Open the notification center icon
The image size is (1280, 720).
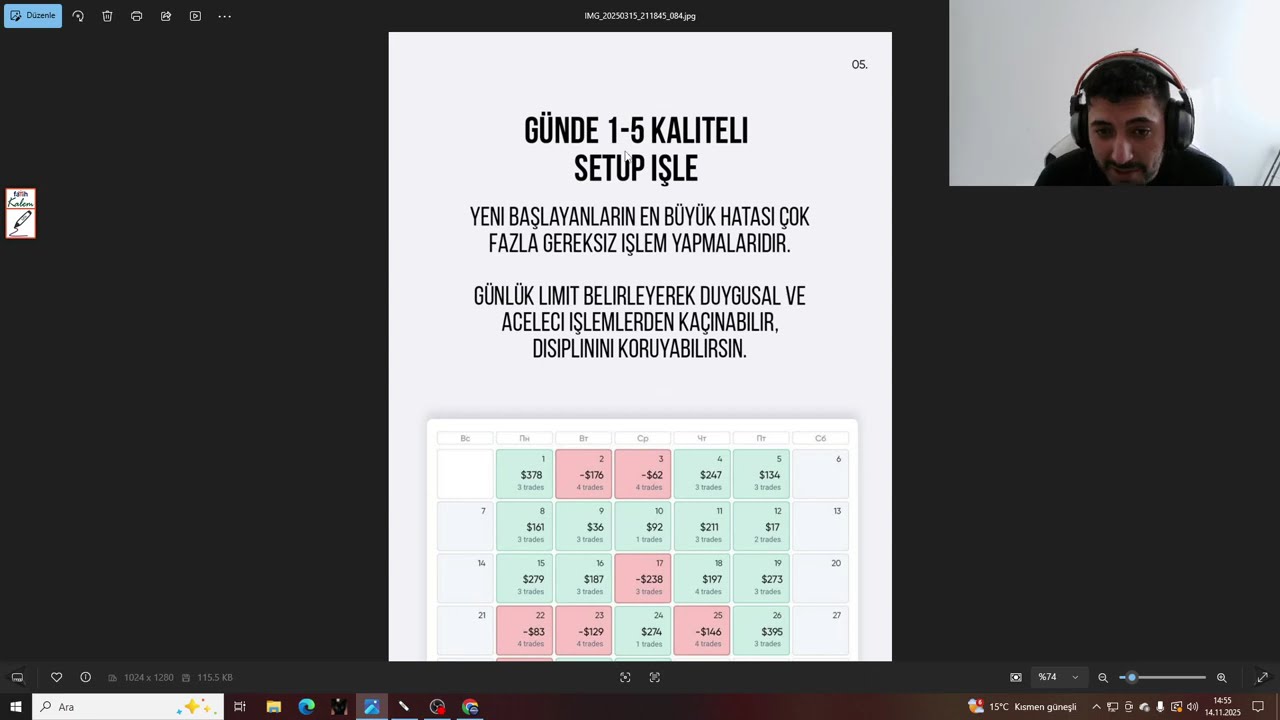click(1259, 707)
